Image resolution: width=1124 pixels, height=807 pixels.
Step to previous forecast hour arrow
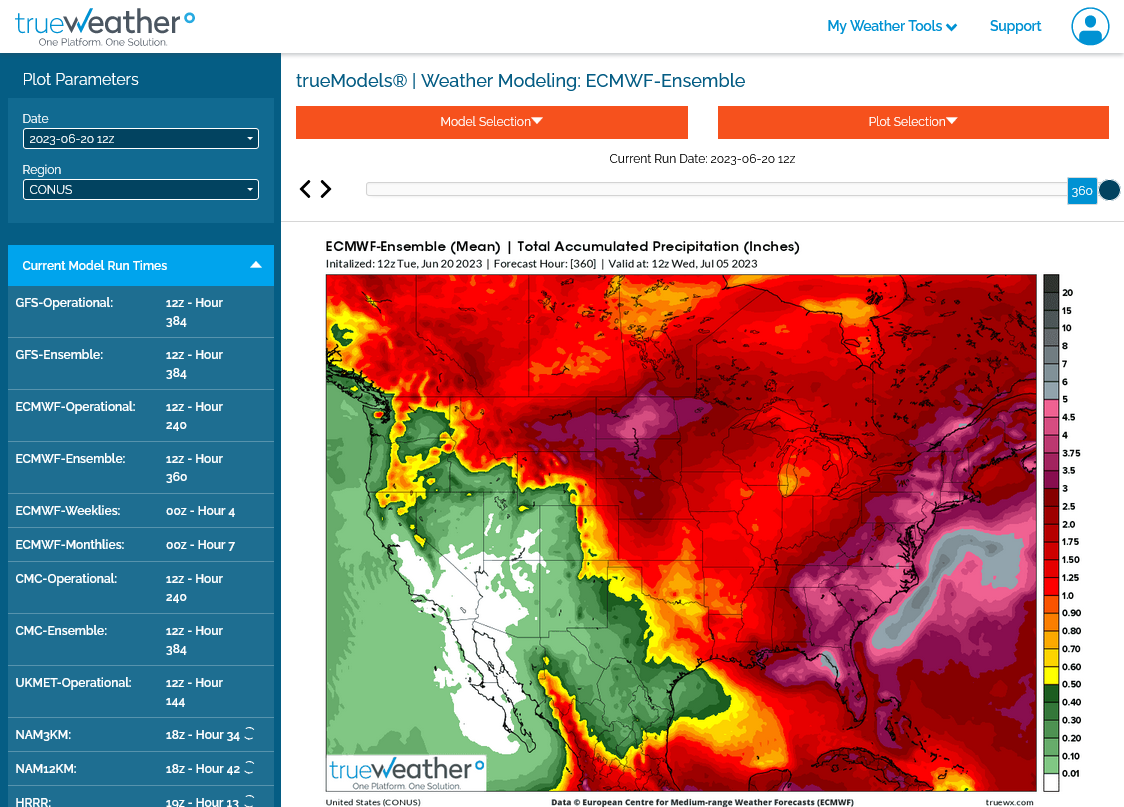(x=305, y=189)
